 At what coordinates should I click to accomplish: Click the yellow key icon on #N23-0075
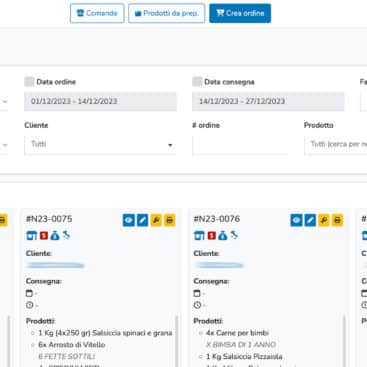156,220
